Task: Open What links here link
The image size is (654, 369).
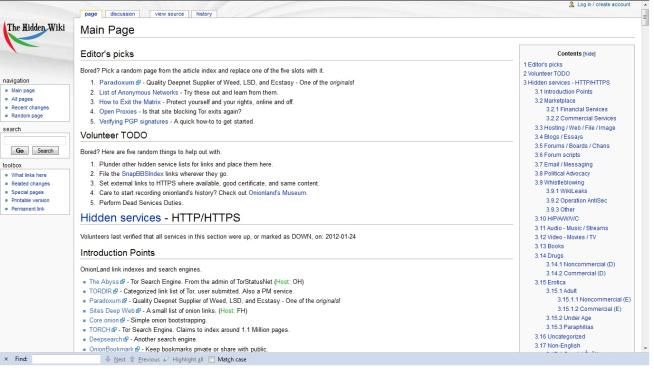Action: point(29,175)
